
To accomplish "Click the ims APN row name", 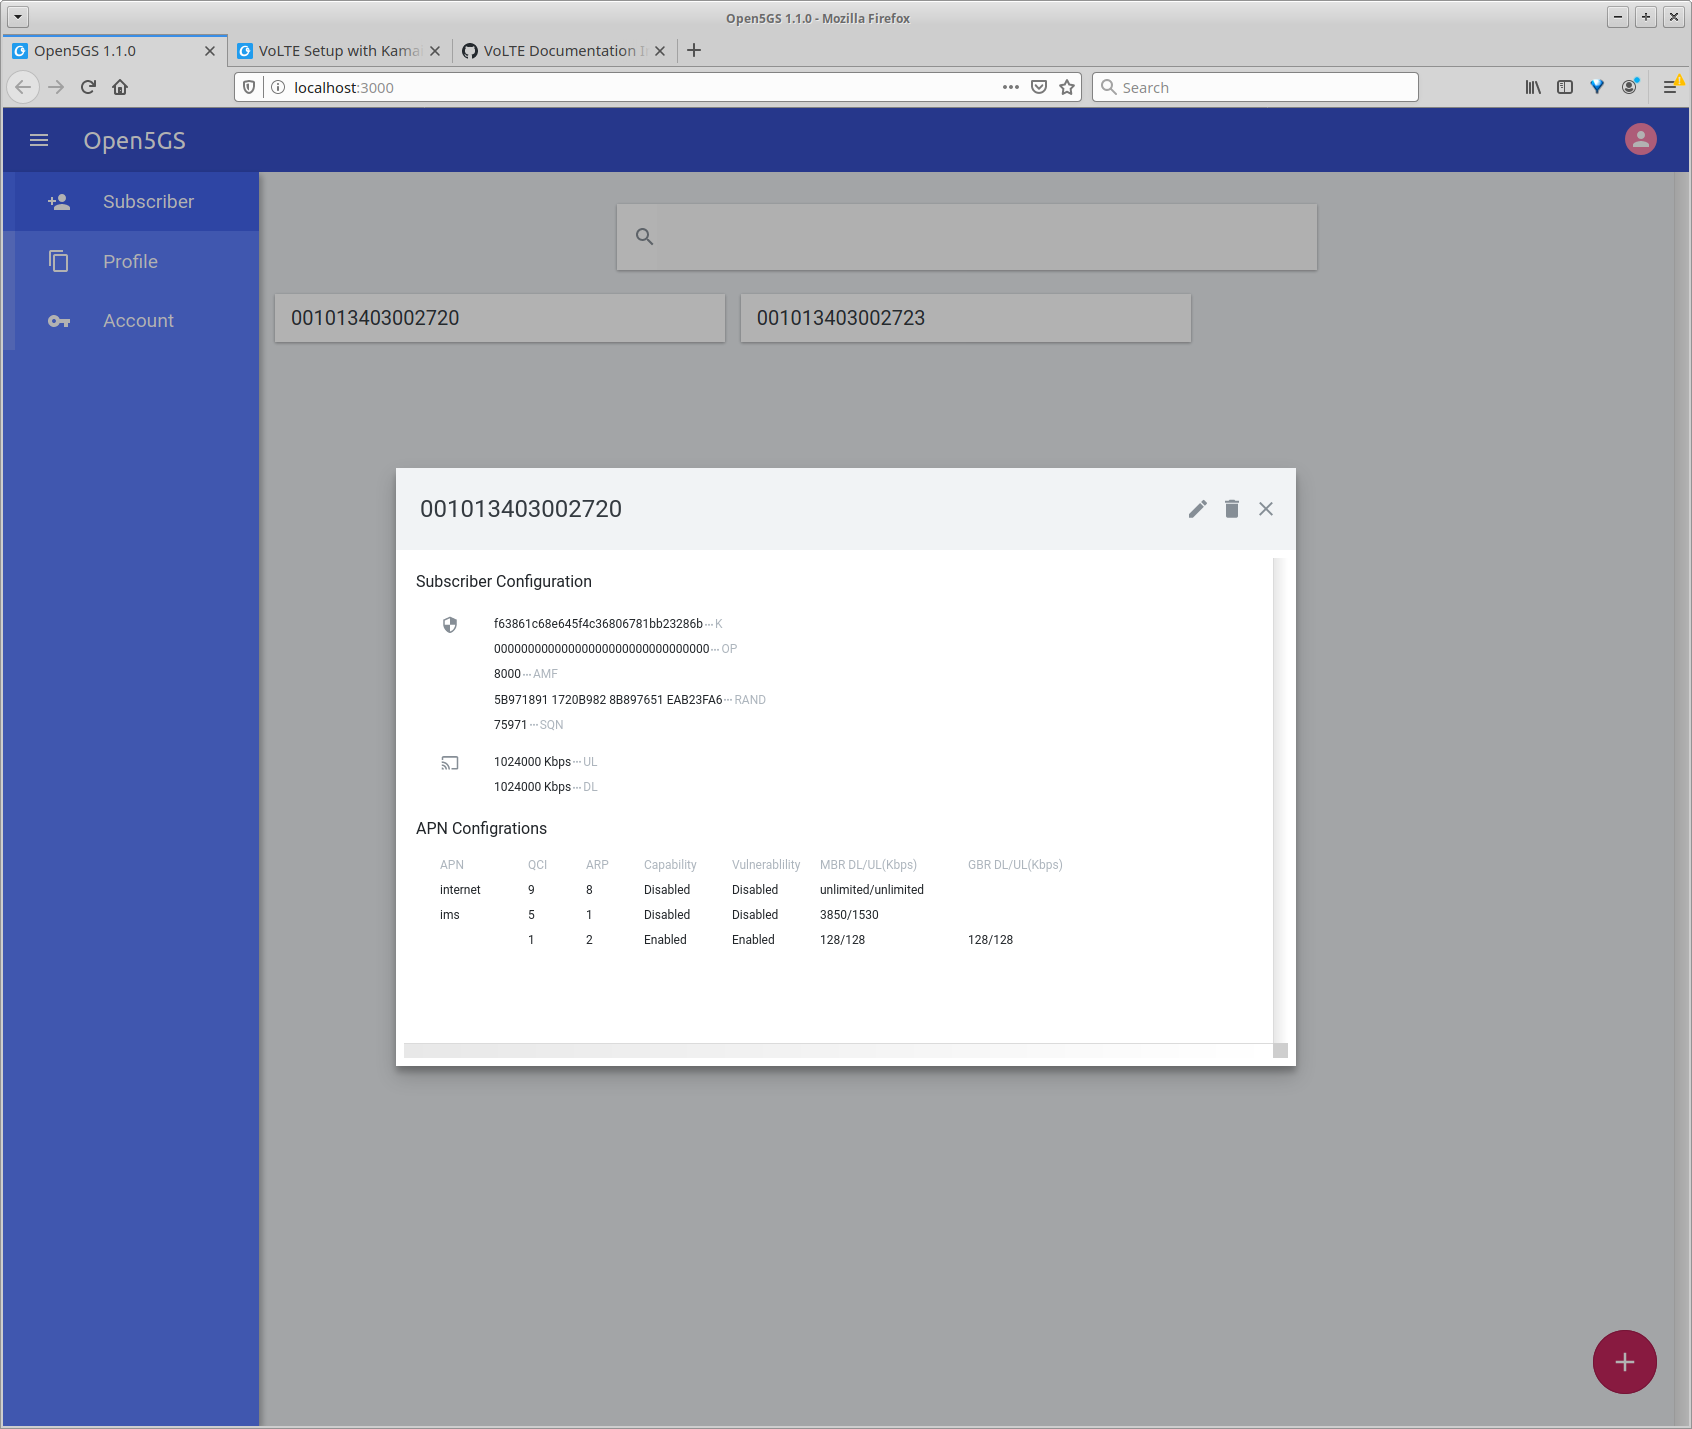I will tap(450, 915).
